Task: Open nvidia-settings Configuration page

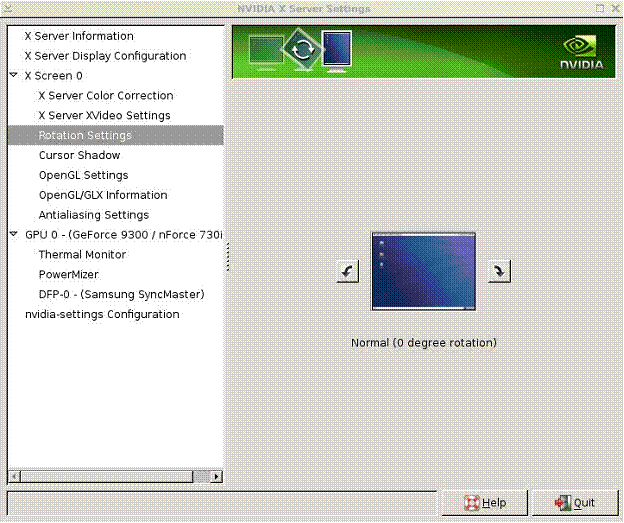Action: coord(102,314)
